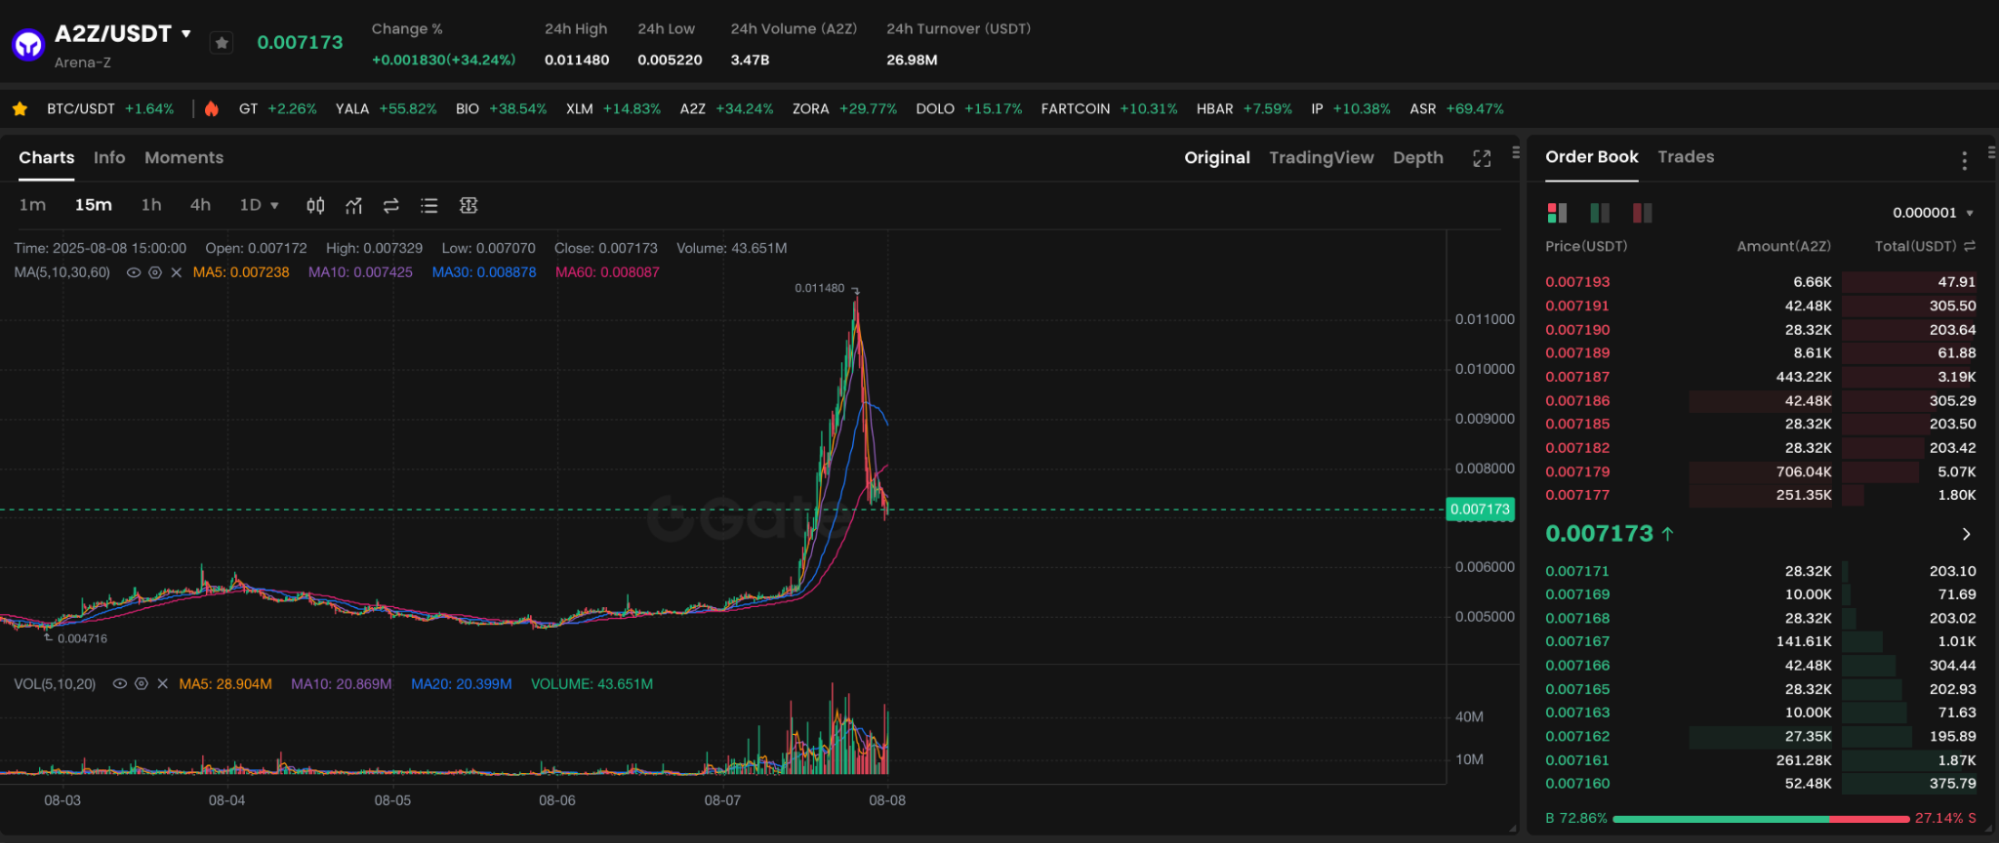
Task: Open A2Z/USDT trading pair dropdown
Action: click(x=186, y=34)
